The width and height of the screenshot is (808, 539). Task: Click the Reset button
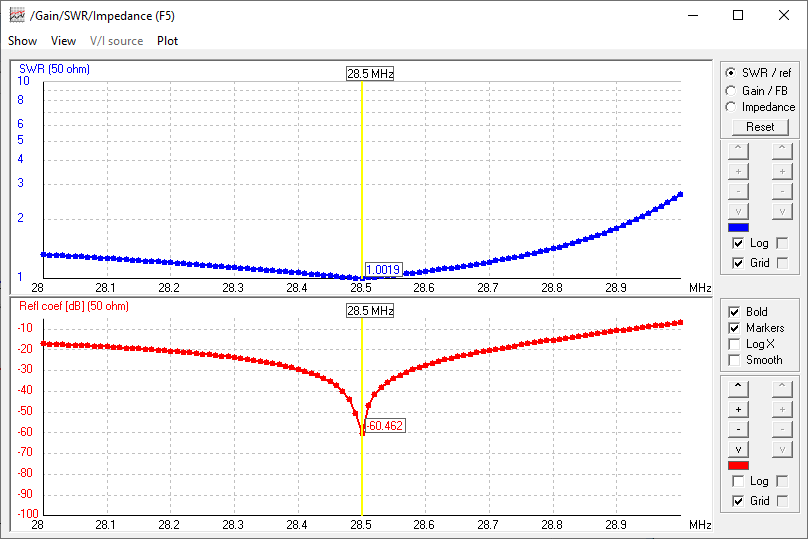(x=760, y=127)
